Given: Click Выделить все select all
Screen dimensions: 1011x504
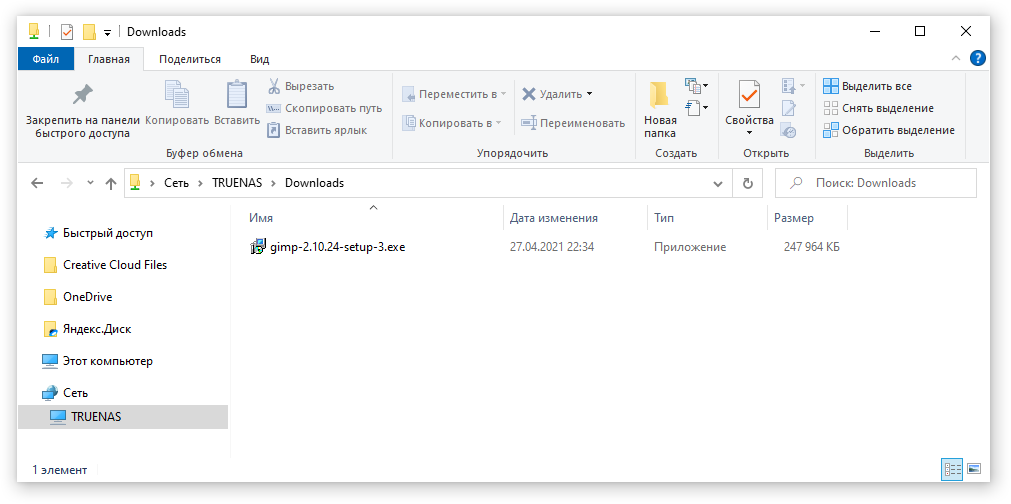Looking at the screenshot, I should click(868, 86).
